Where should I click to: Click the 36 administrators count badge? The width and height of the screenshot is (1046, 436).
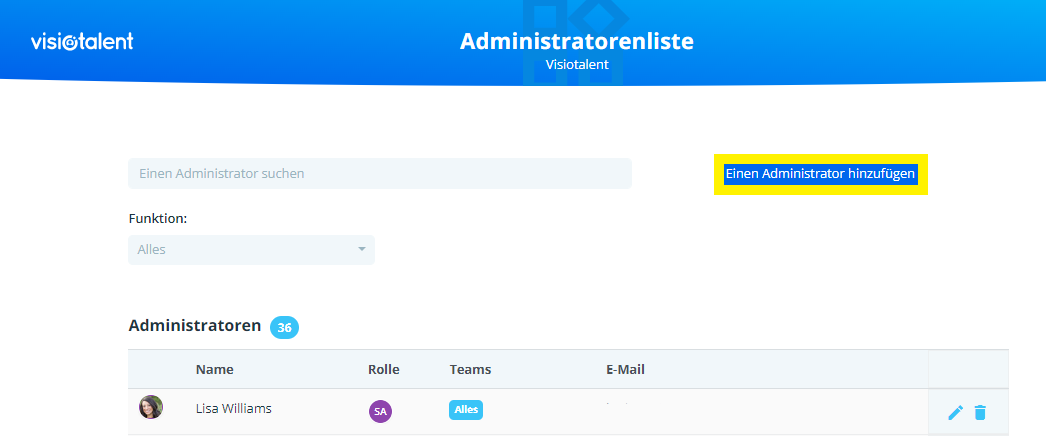[284, 327]
